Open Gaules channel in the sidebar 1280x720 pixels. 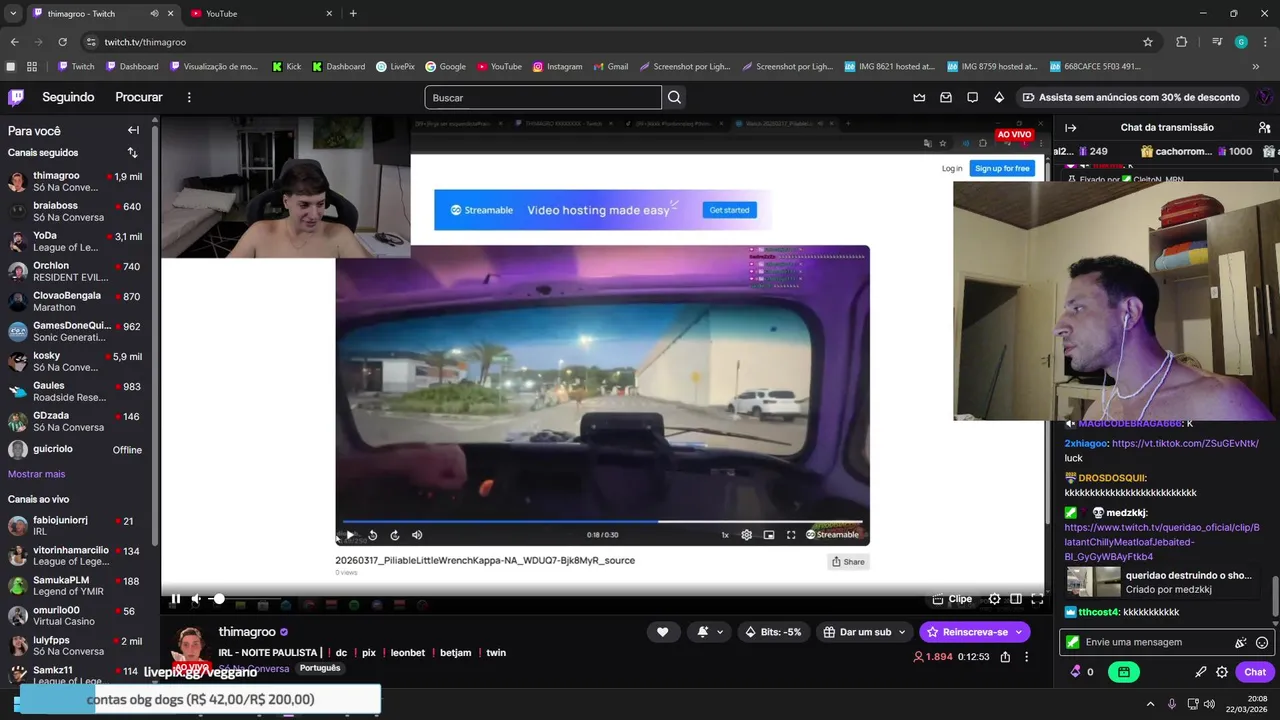[x=77, y=391]
